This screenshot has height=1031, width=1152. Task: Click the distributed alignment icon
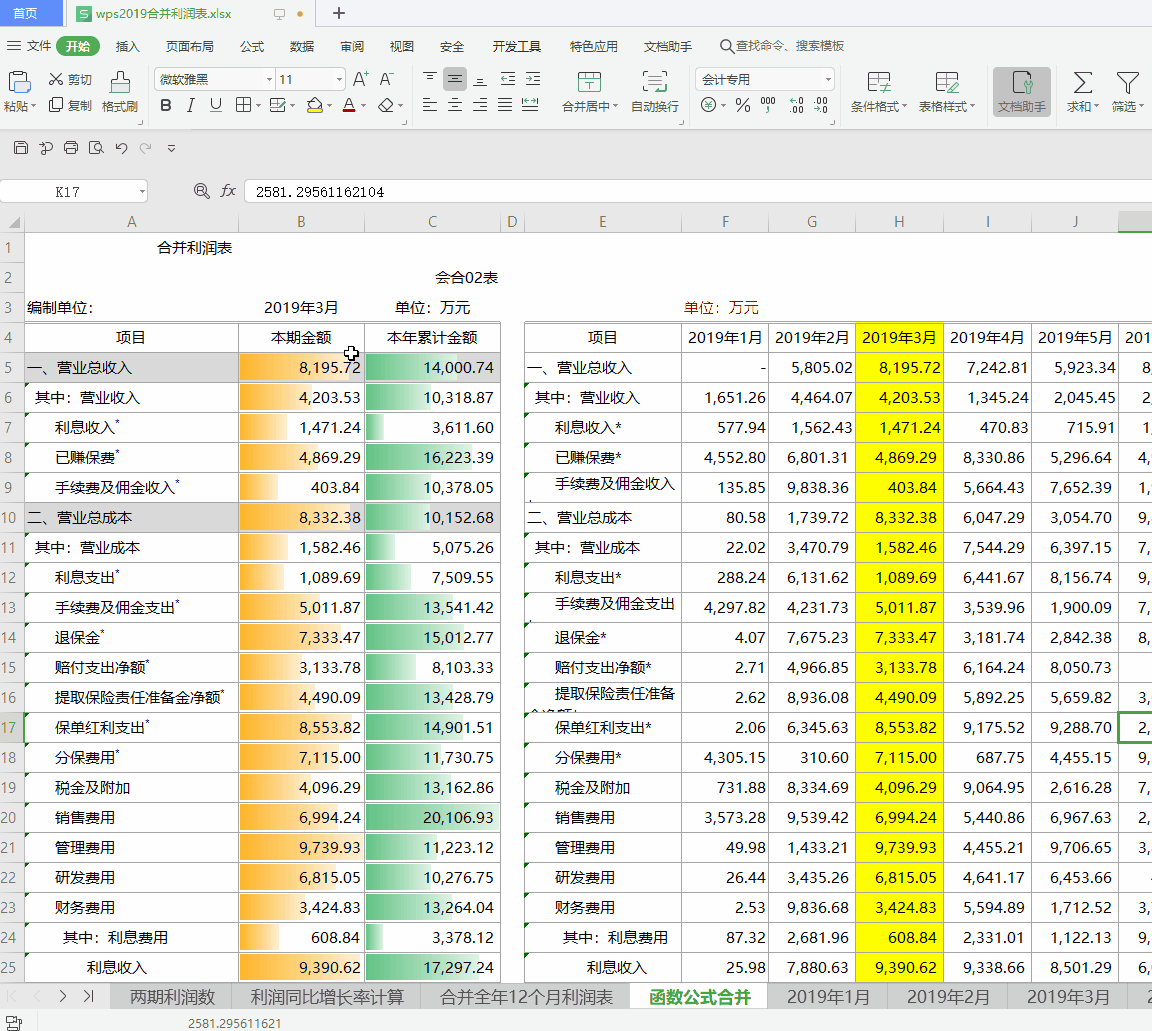[x=530, y=105]
